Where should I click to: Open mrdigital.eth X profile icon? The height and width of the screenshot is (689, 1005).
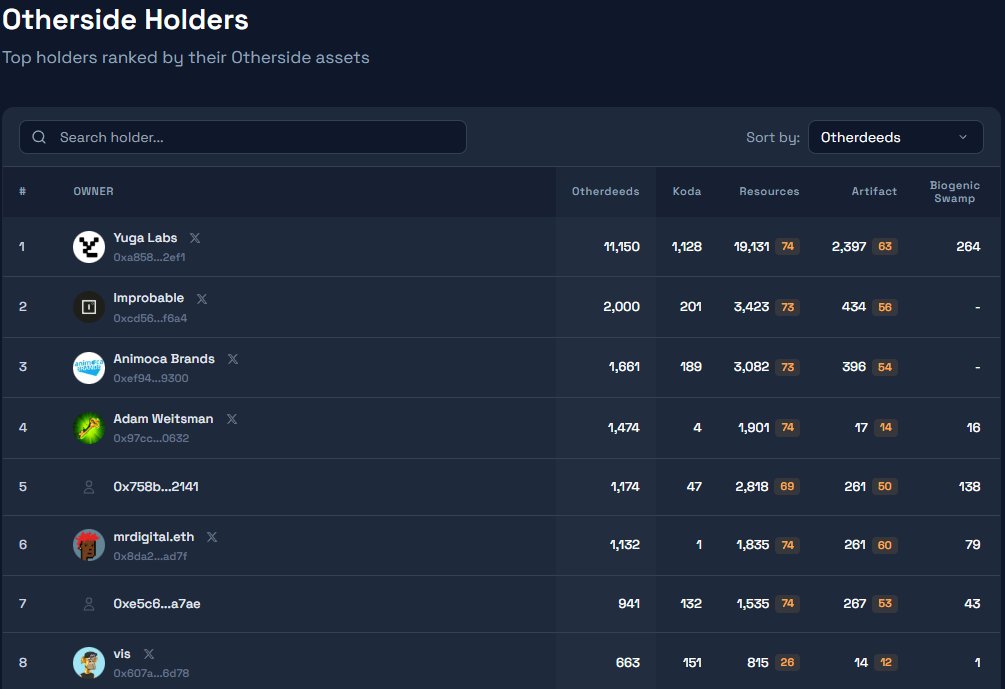tap(212, 537)
